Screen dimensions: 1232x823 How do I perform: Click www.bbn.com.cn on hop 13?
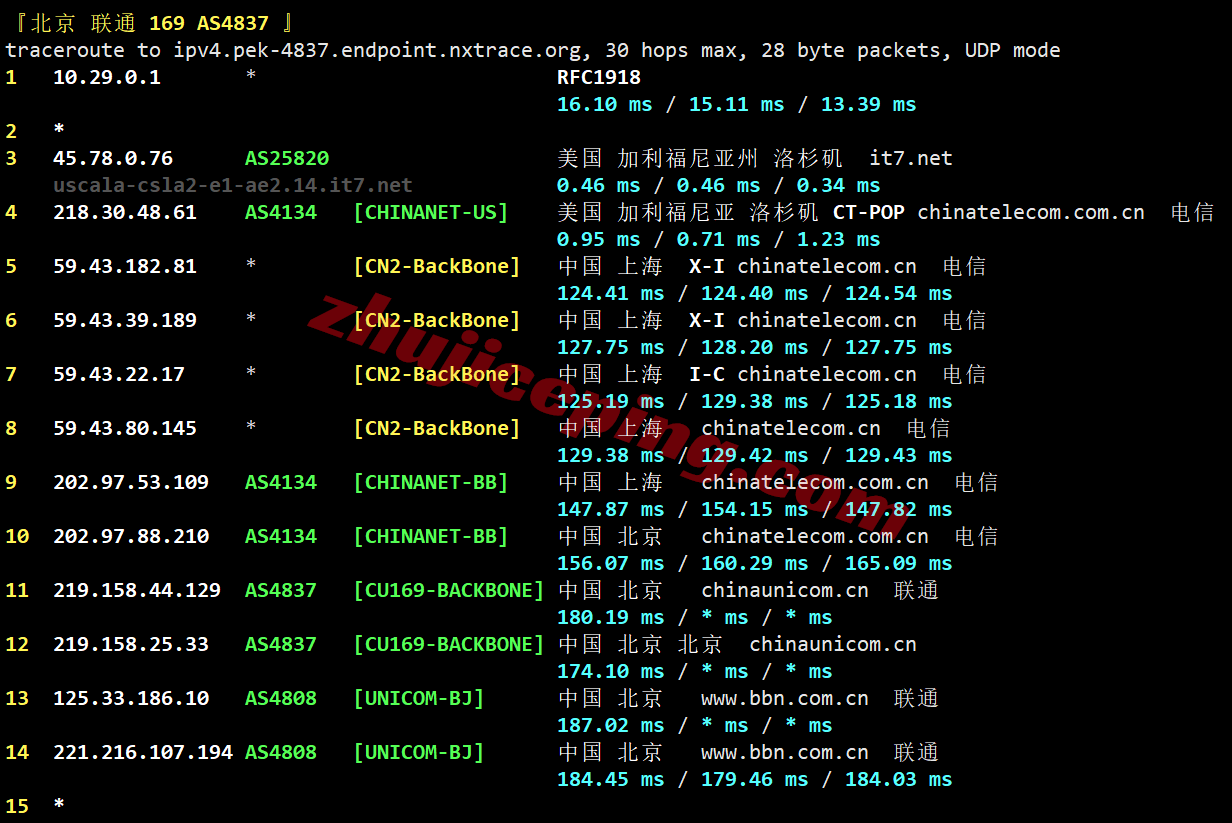[785, 698]
